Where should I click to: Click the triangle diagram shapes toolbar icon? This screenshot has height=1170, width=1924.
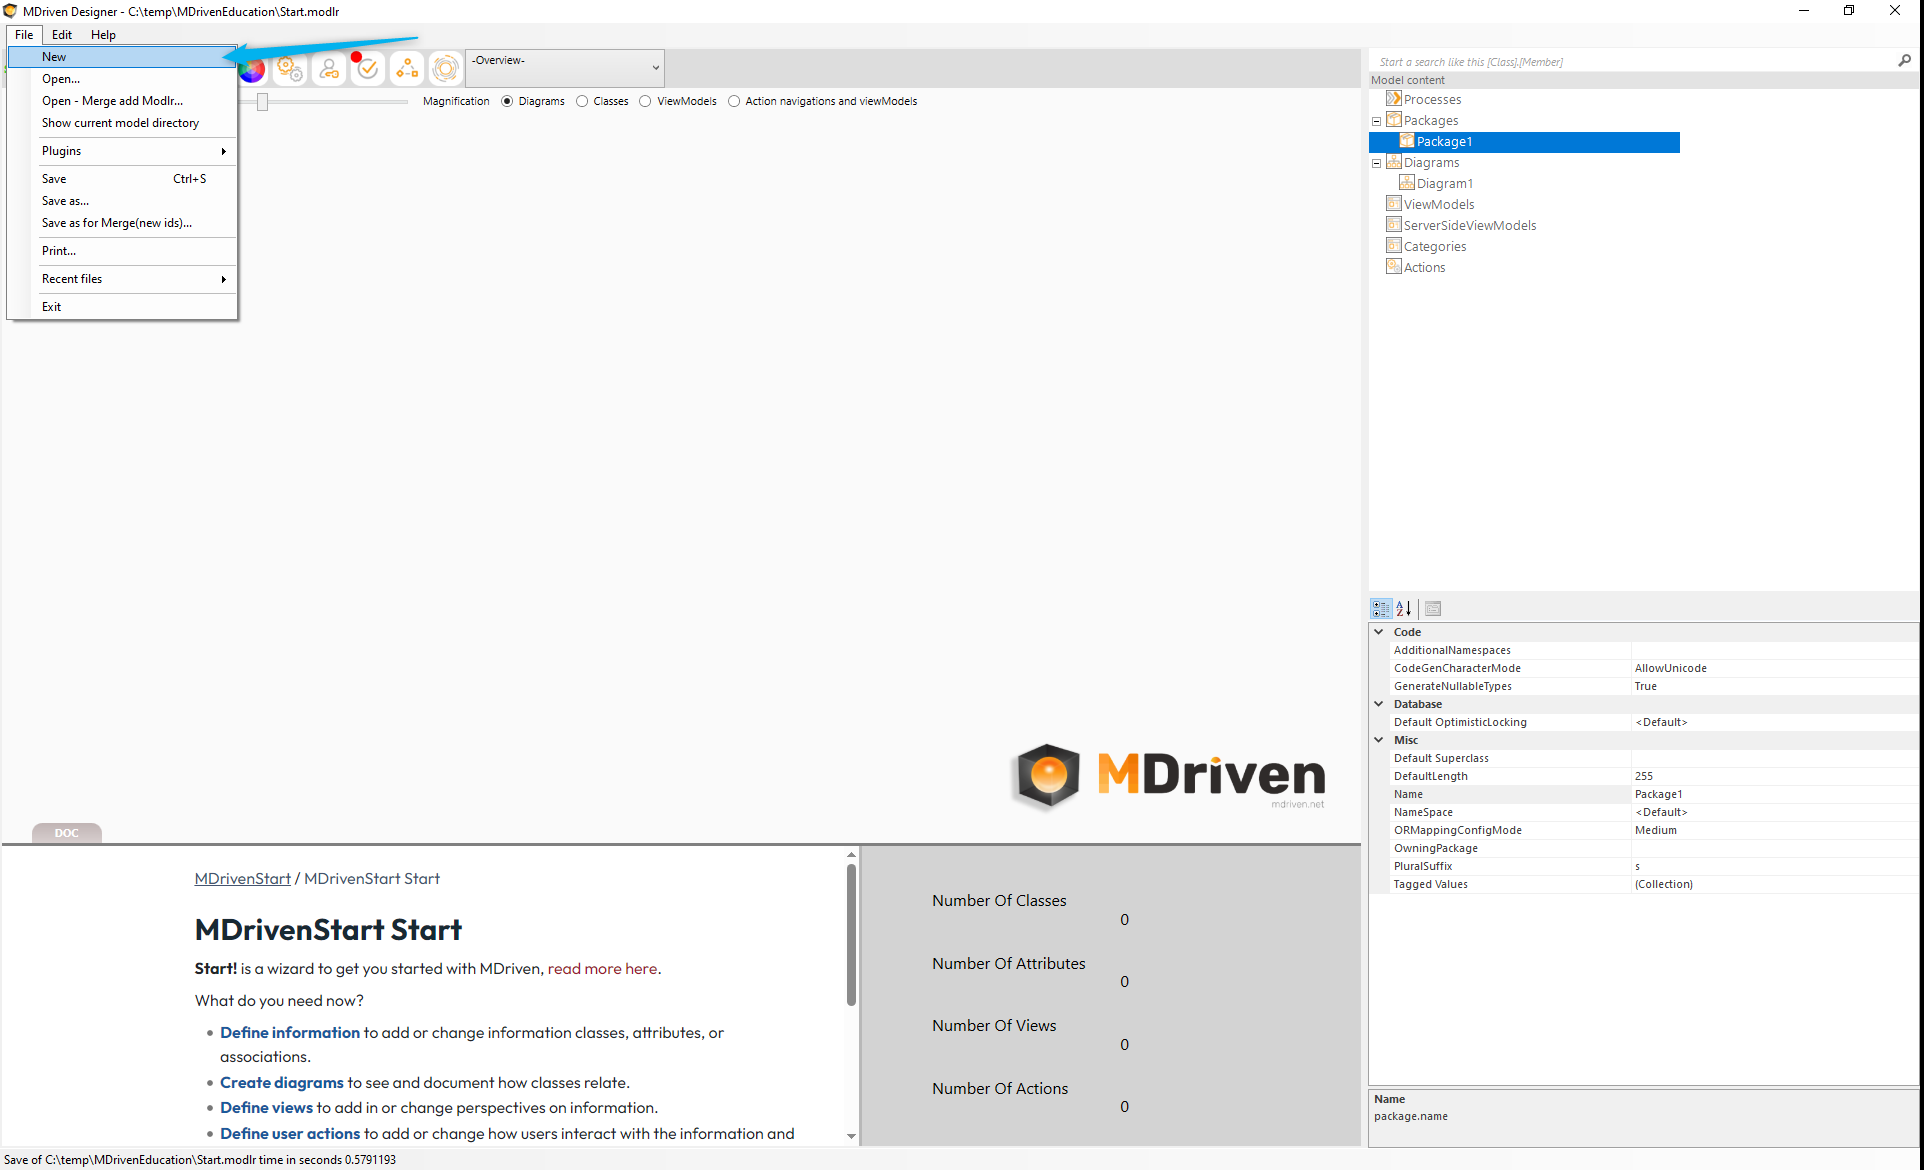pos(407,69)
